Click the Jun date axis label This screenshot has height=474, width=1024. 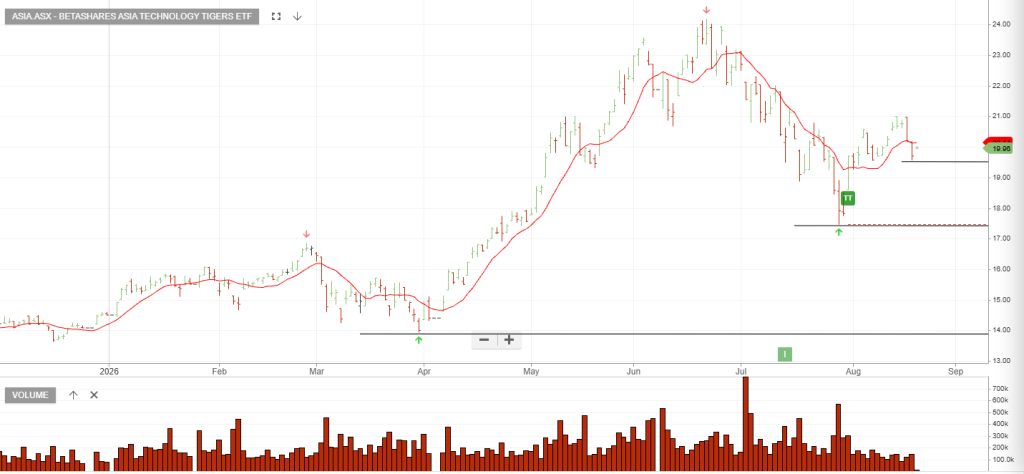point(633,370)
